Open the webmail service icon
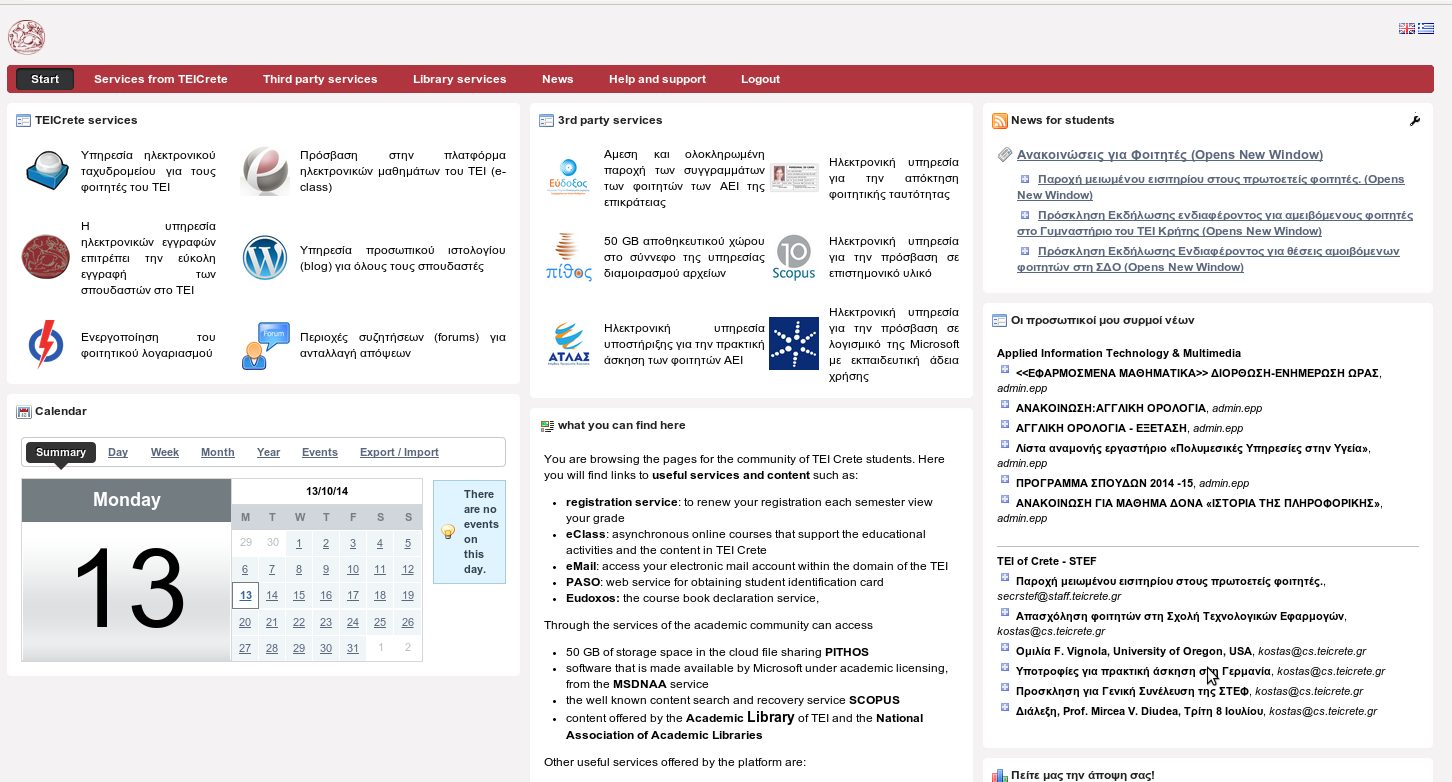This screenshot has width=1452, height=782. pyautogui.click(x=47, y=170)
